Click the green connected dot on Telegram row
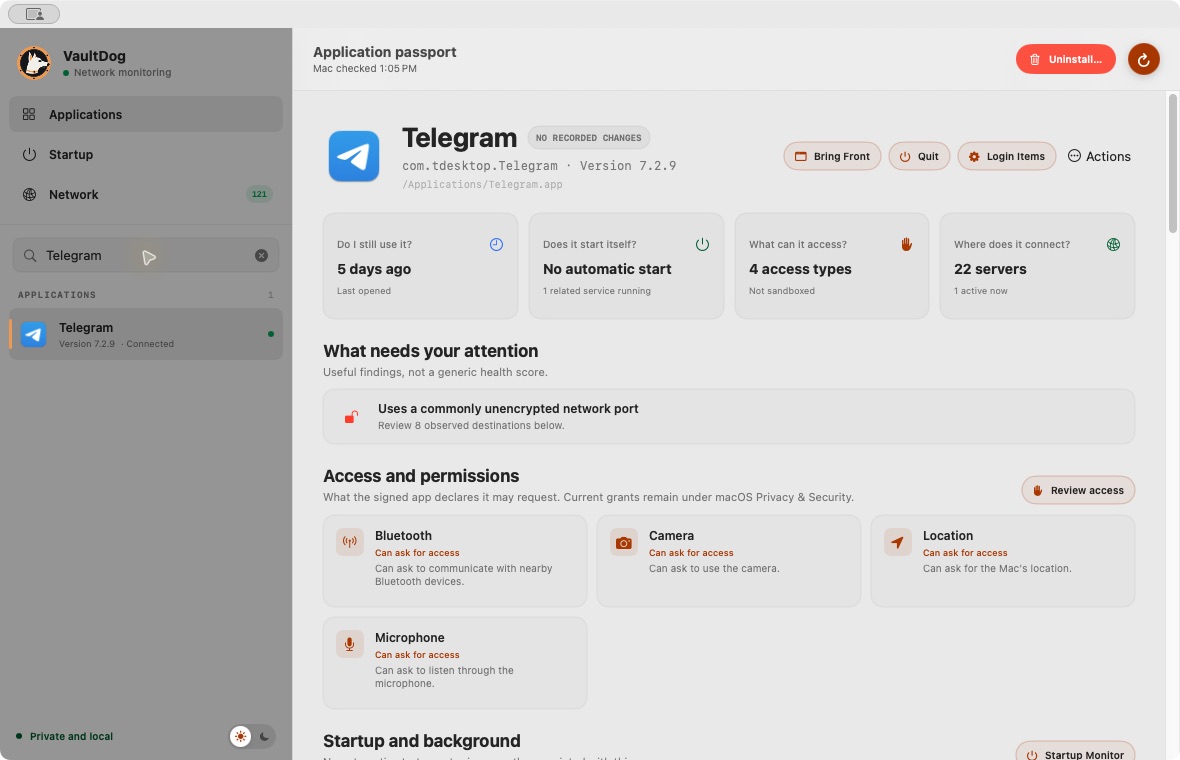1180x760 pixels. point(271,334)
